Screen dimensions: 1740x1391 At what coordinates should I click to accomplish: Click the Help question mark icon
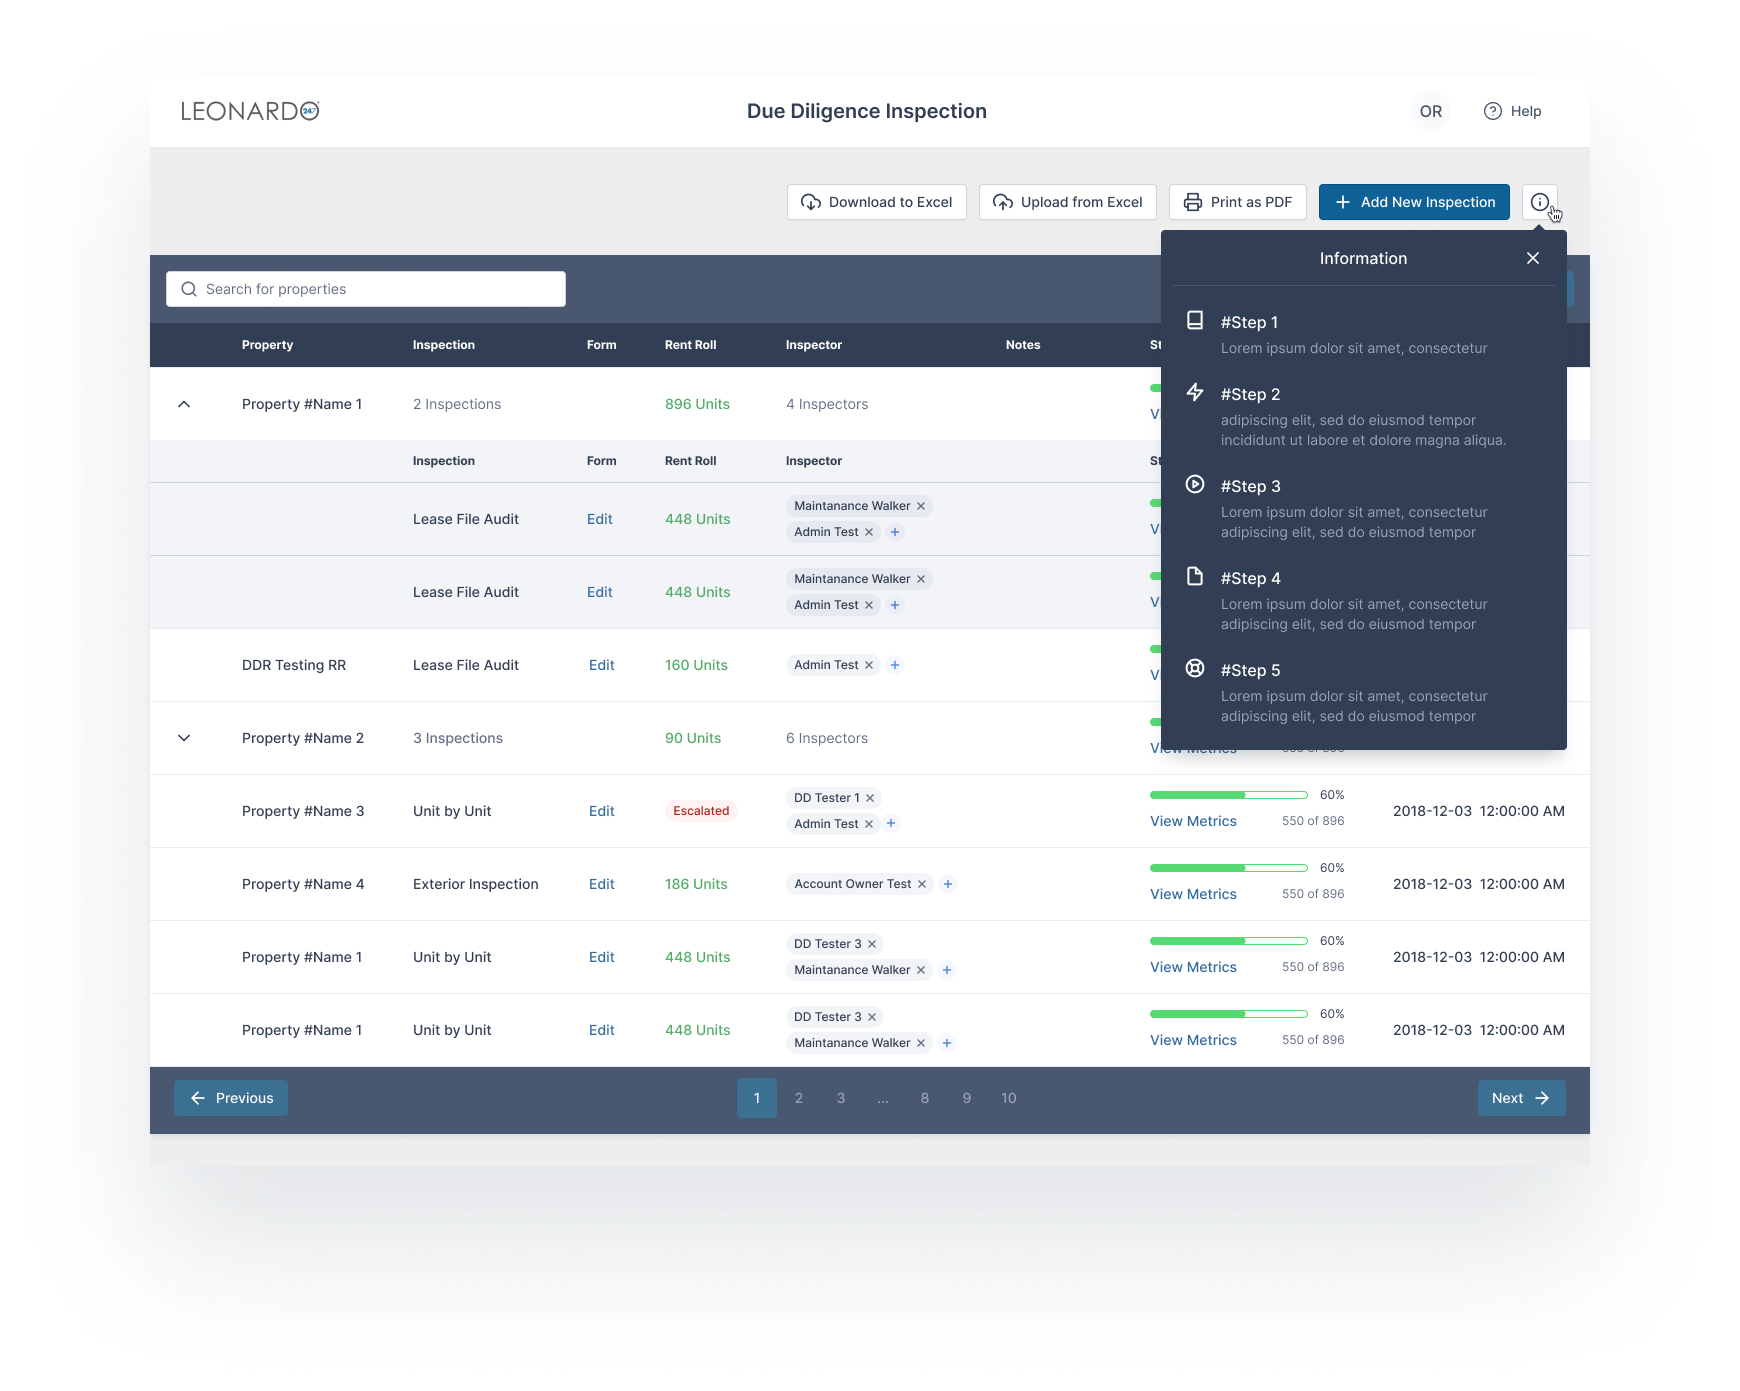(1492, 111)
